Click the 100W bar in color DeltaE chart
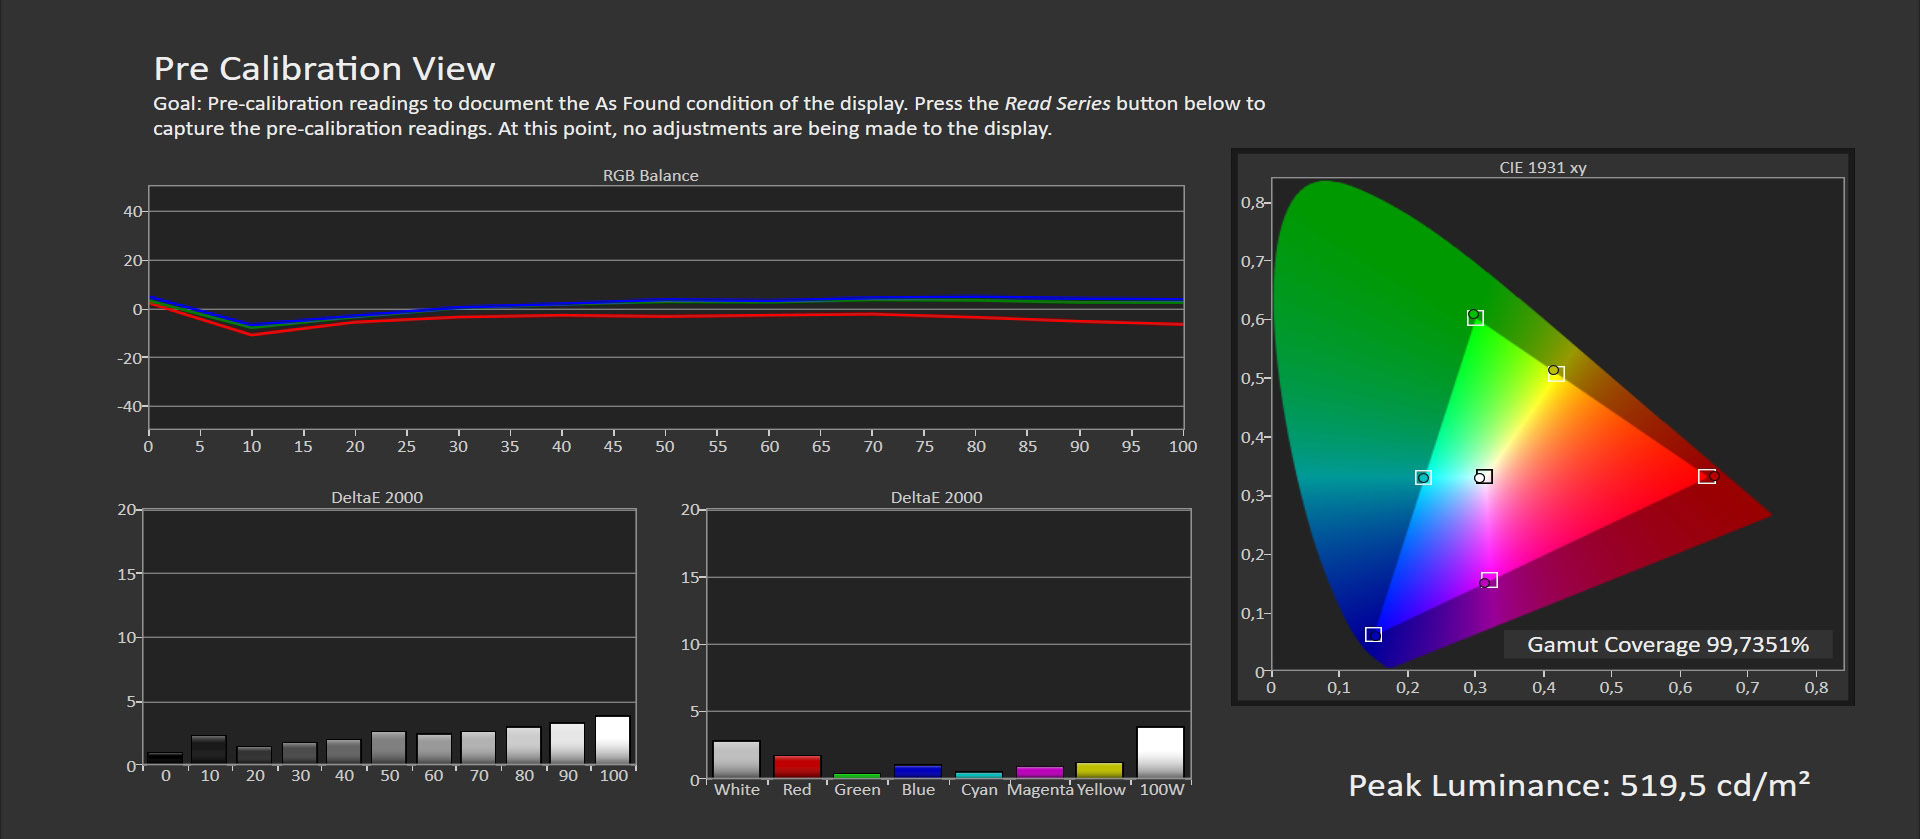 (x=1160, y=752)
